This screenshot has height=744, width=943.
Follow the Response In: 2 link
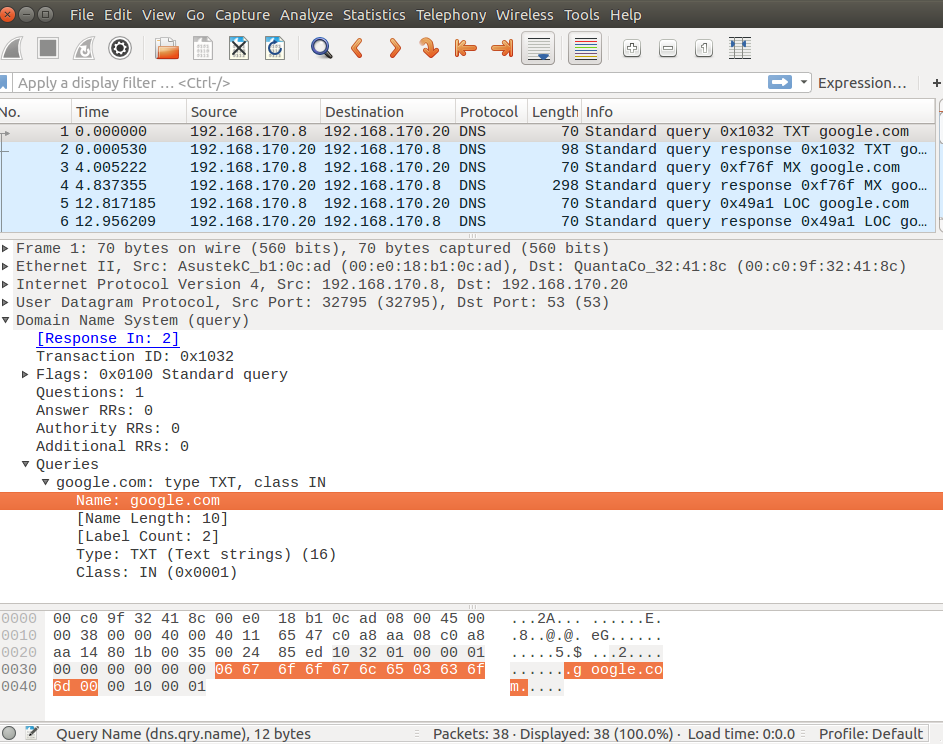point(107,339)
